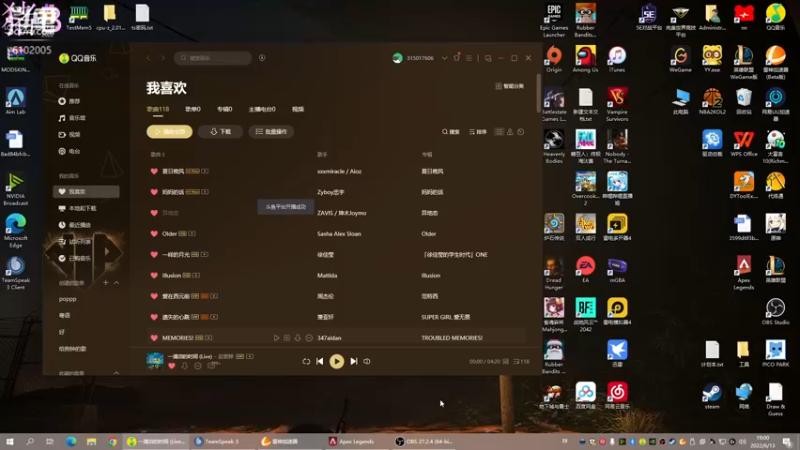The image size is (800, 450).
Task: Open the volume control speaker icon
Action: point(367,361)
